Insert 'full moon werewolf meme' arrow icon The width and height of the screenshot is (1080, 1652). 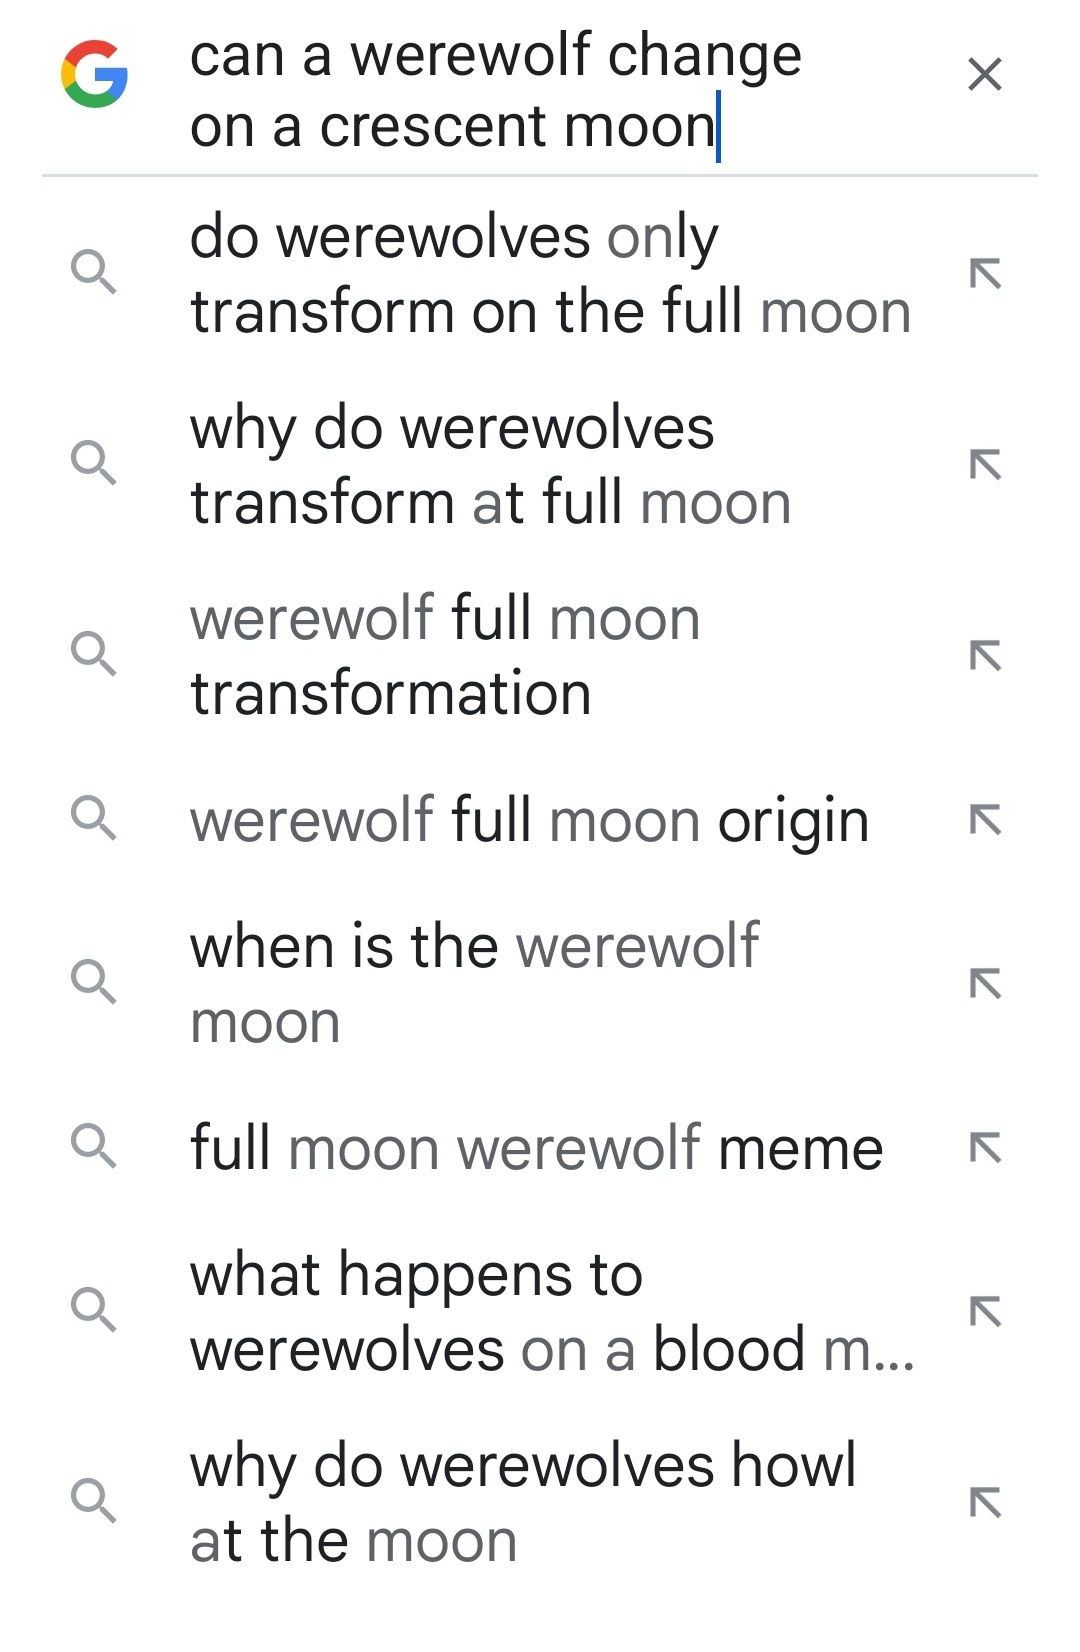(985, 1147)
